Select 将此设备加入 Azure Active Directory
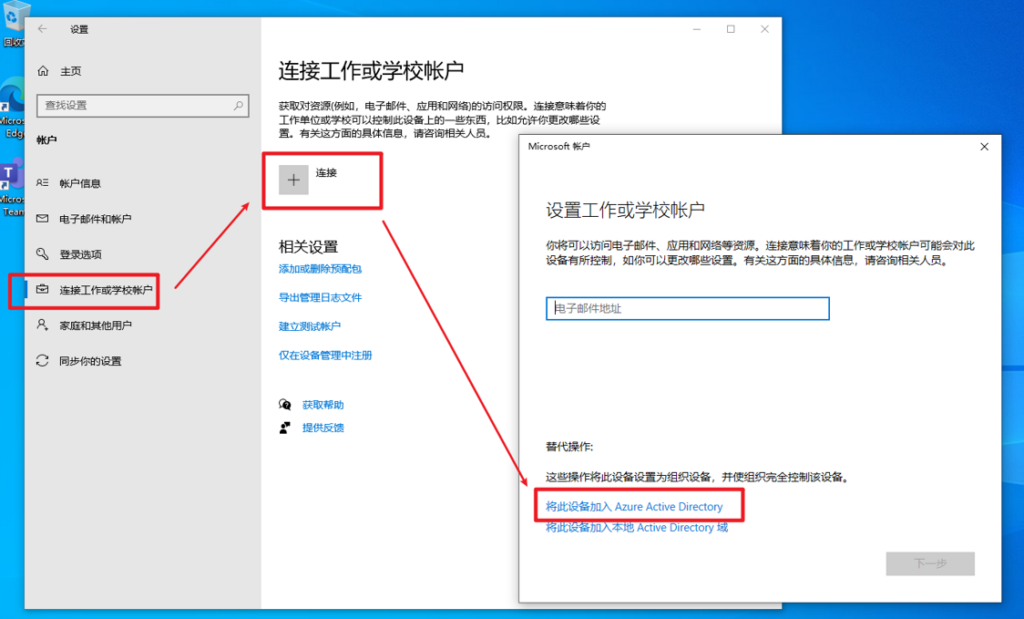The height and width of the screenshot is (619, 1024). pyautogui.click(x=634, y=507)
